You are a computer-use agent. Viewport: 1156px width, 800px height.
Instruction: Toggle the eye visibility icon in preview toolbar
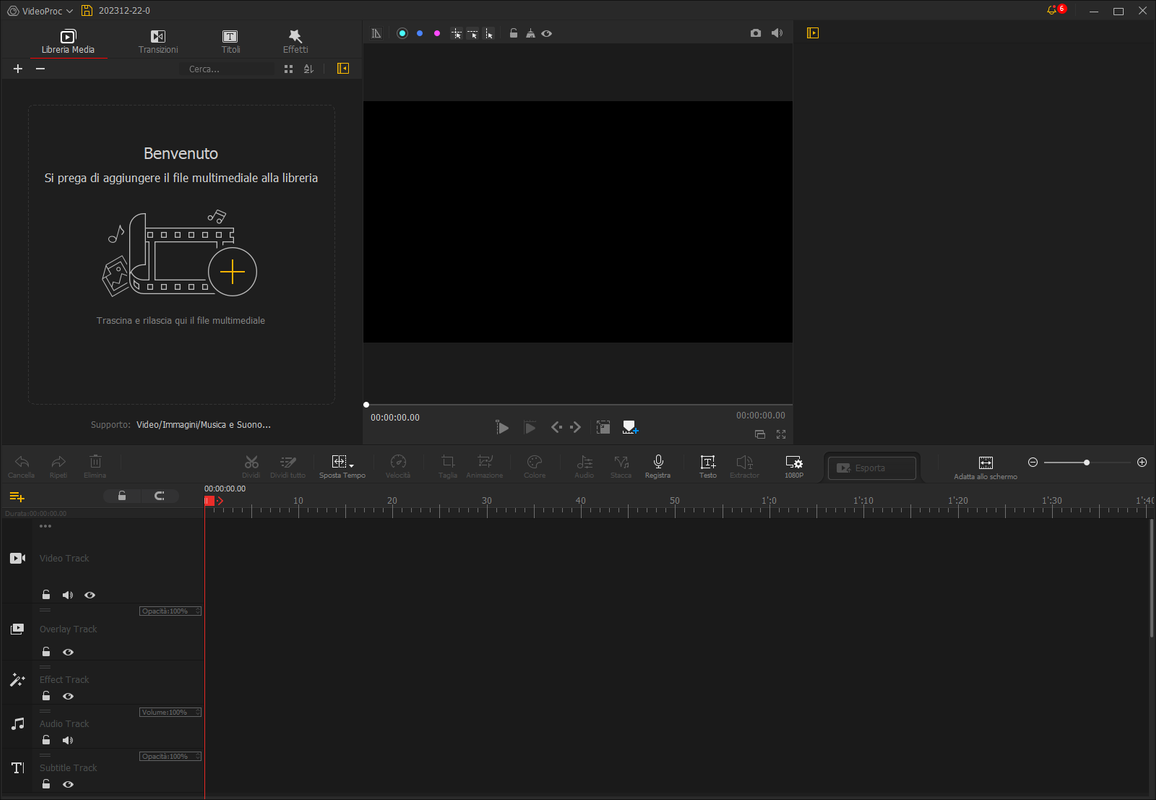coord(547,33)
